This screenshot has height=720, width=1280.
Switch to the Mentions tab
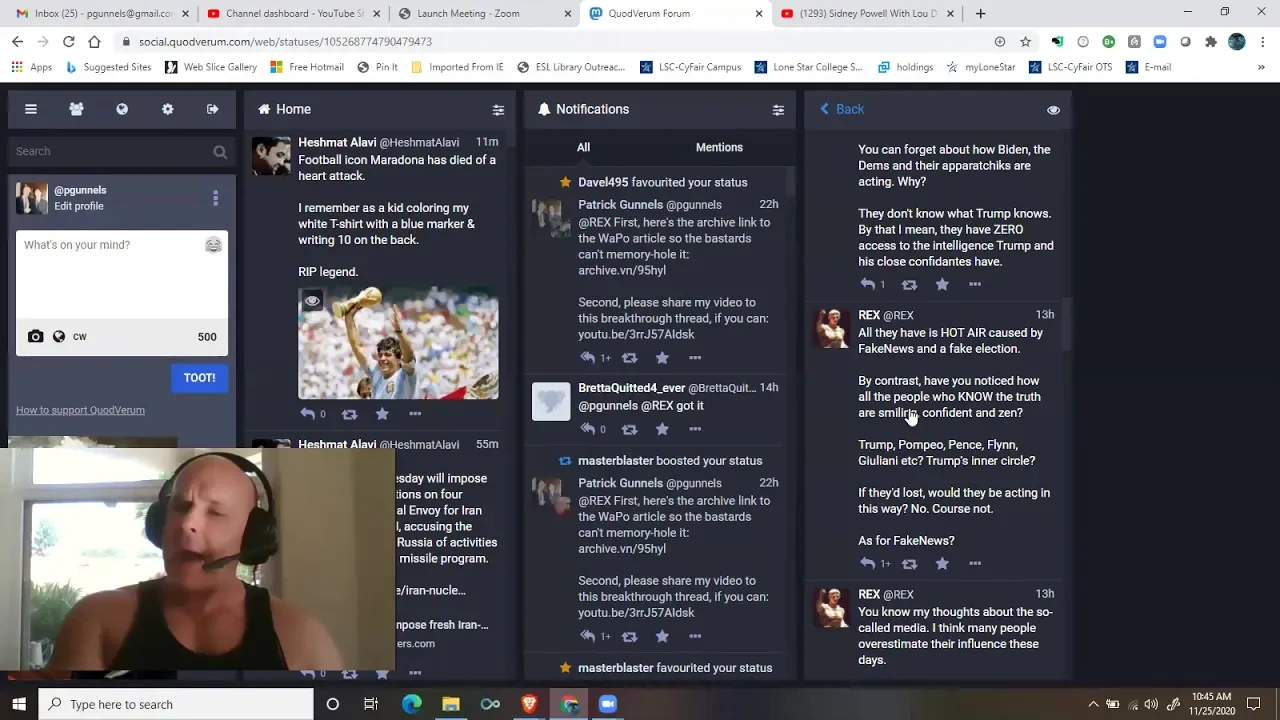pyautogui.click(x=719, y=147)
